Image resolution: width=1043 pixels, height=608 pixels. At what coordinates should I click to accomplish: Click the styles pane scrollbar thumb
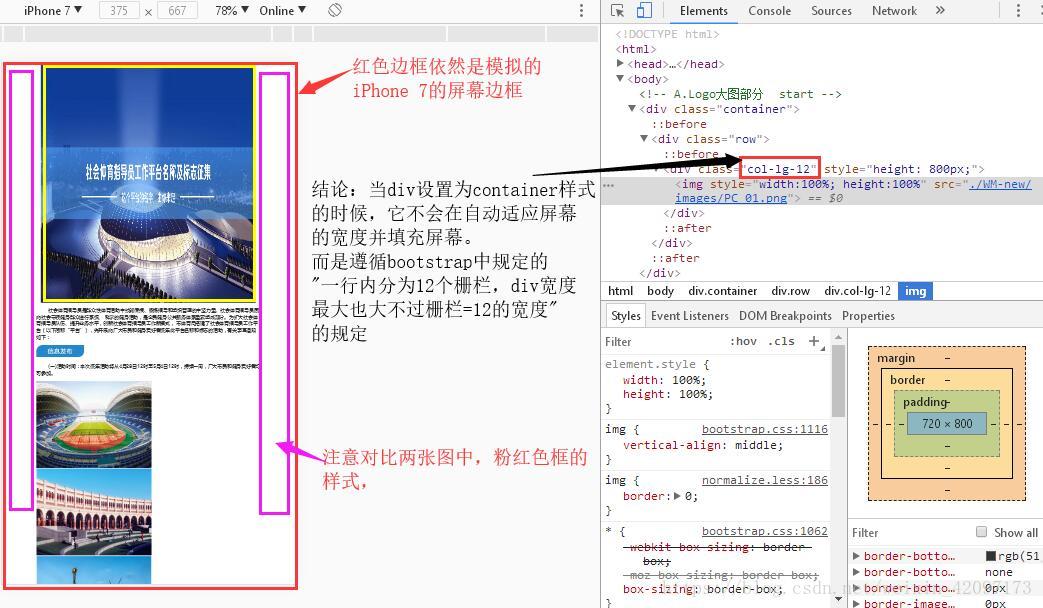(838, 380)
